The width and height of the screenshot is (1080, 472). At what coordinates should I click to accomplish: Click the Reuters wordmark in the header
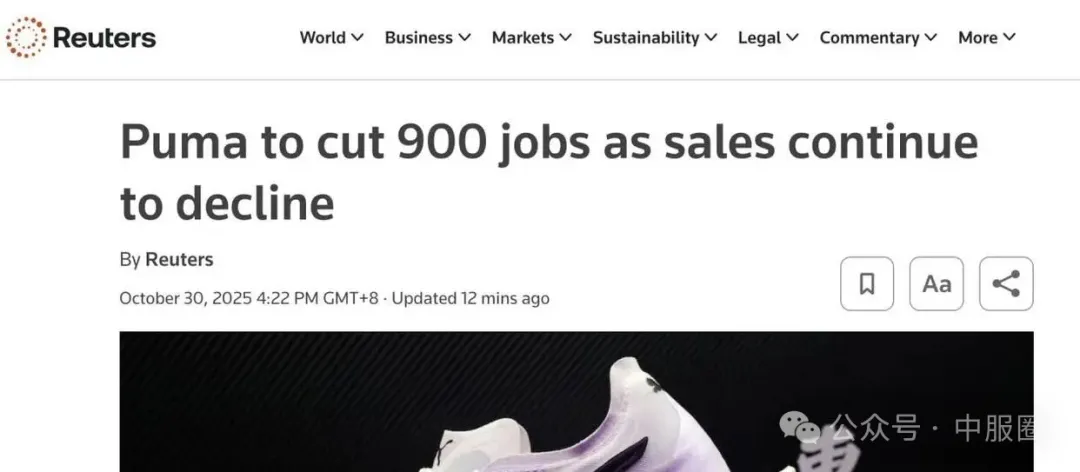click(104, 38)
